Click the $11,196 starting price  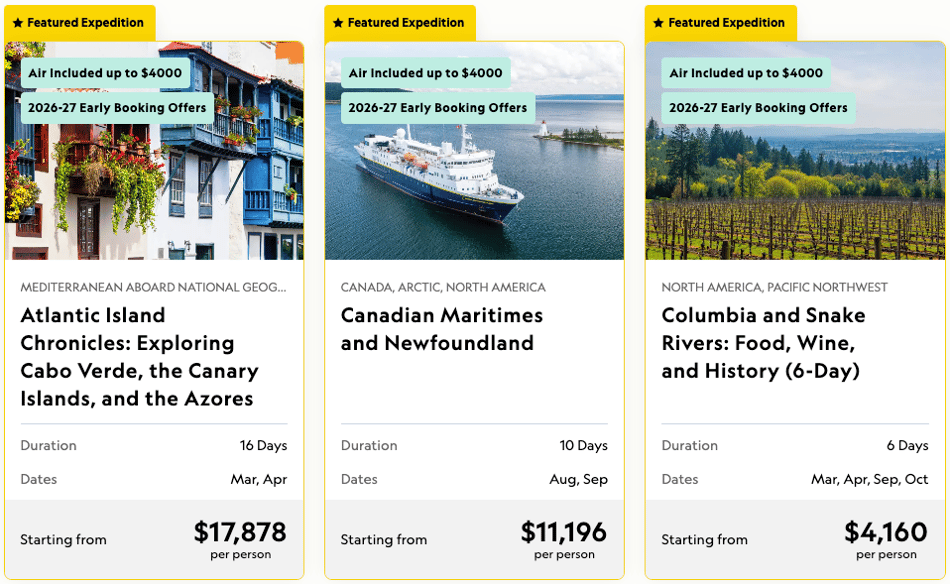click(563, 532)
